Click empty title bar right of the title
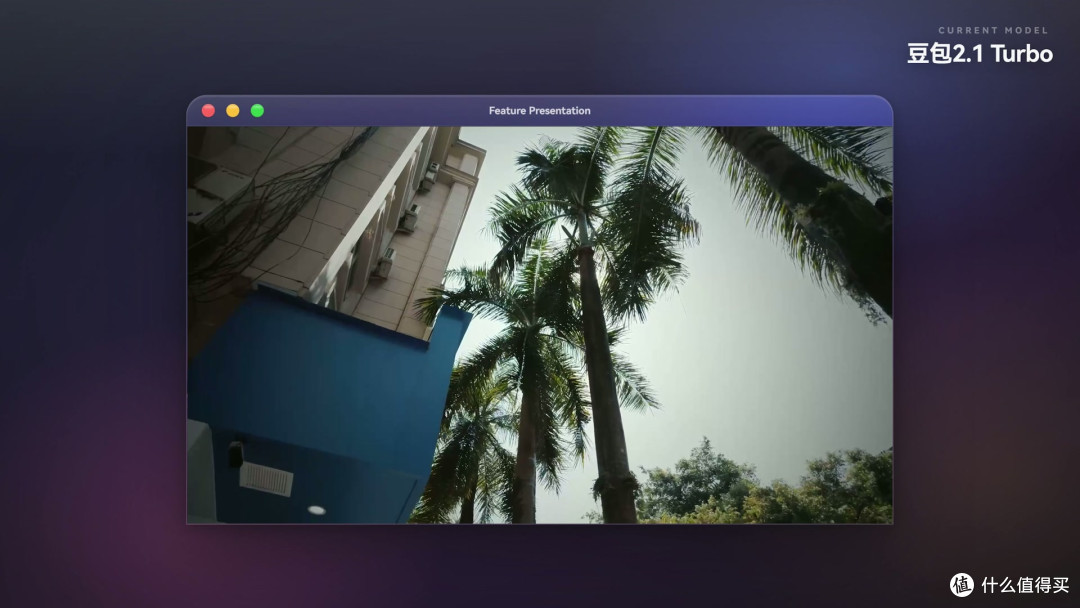 pos(737,110)
